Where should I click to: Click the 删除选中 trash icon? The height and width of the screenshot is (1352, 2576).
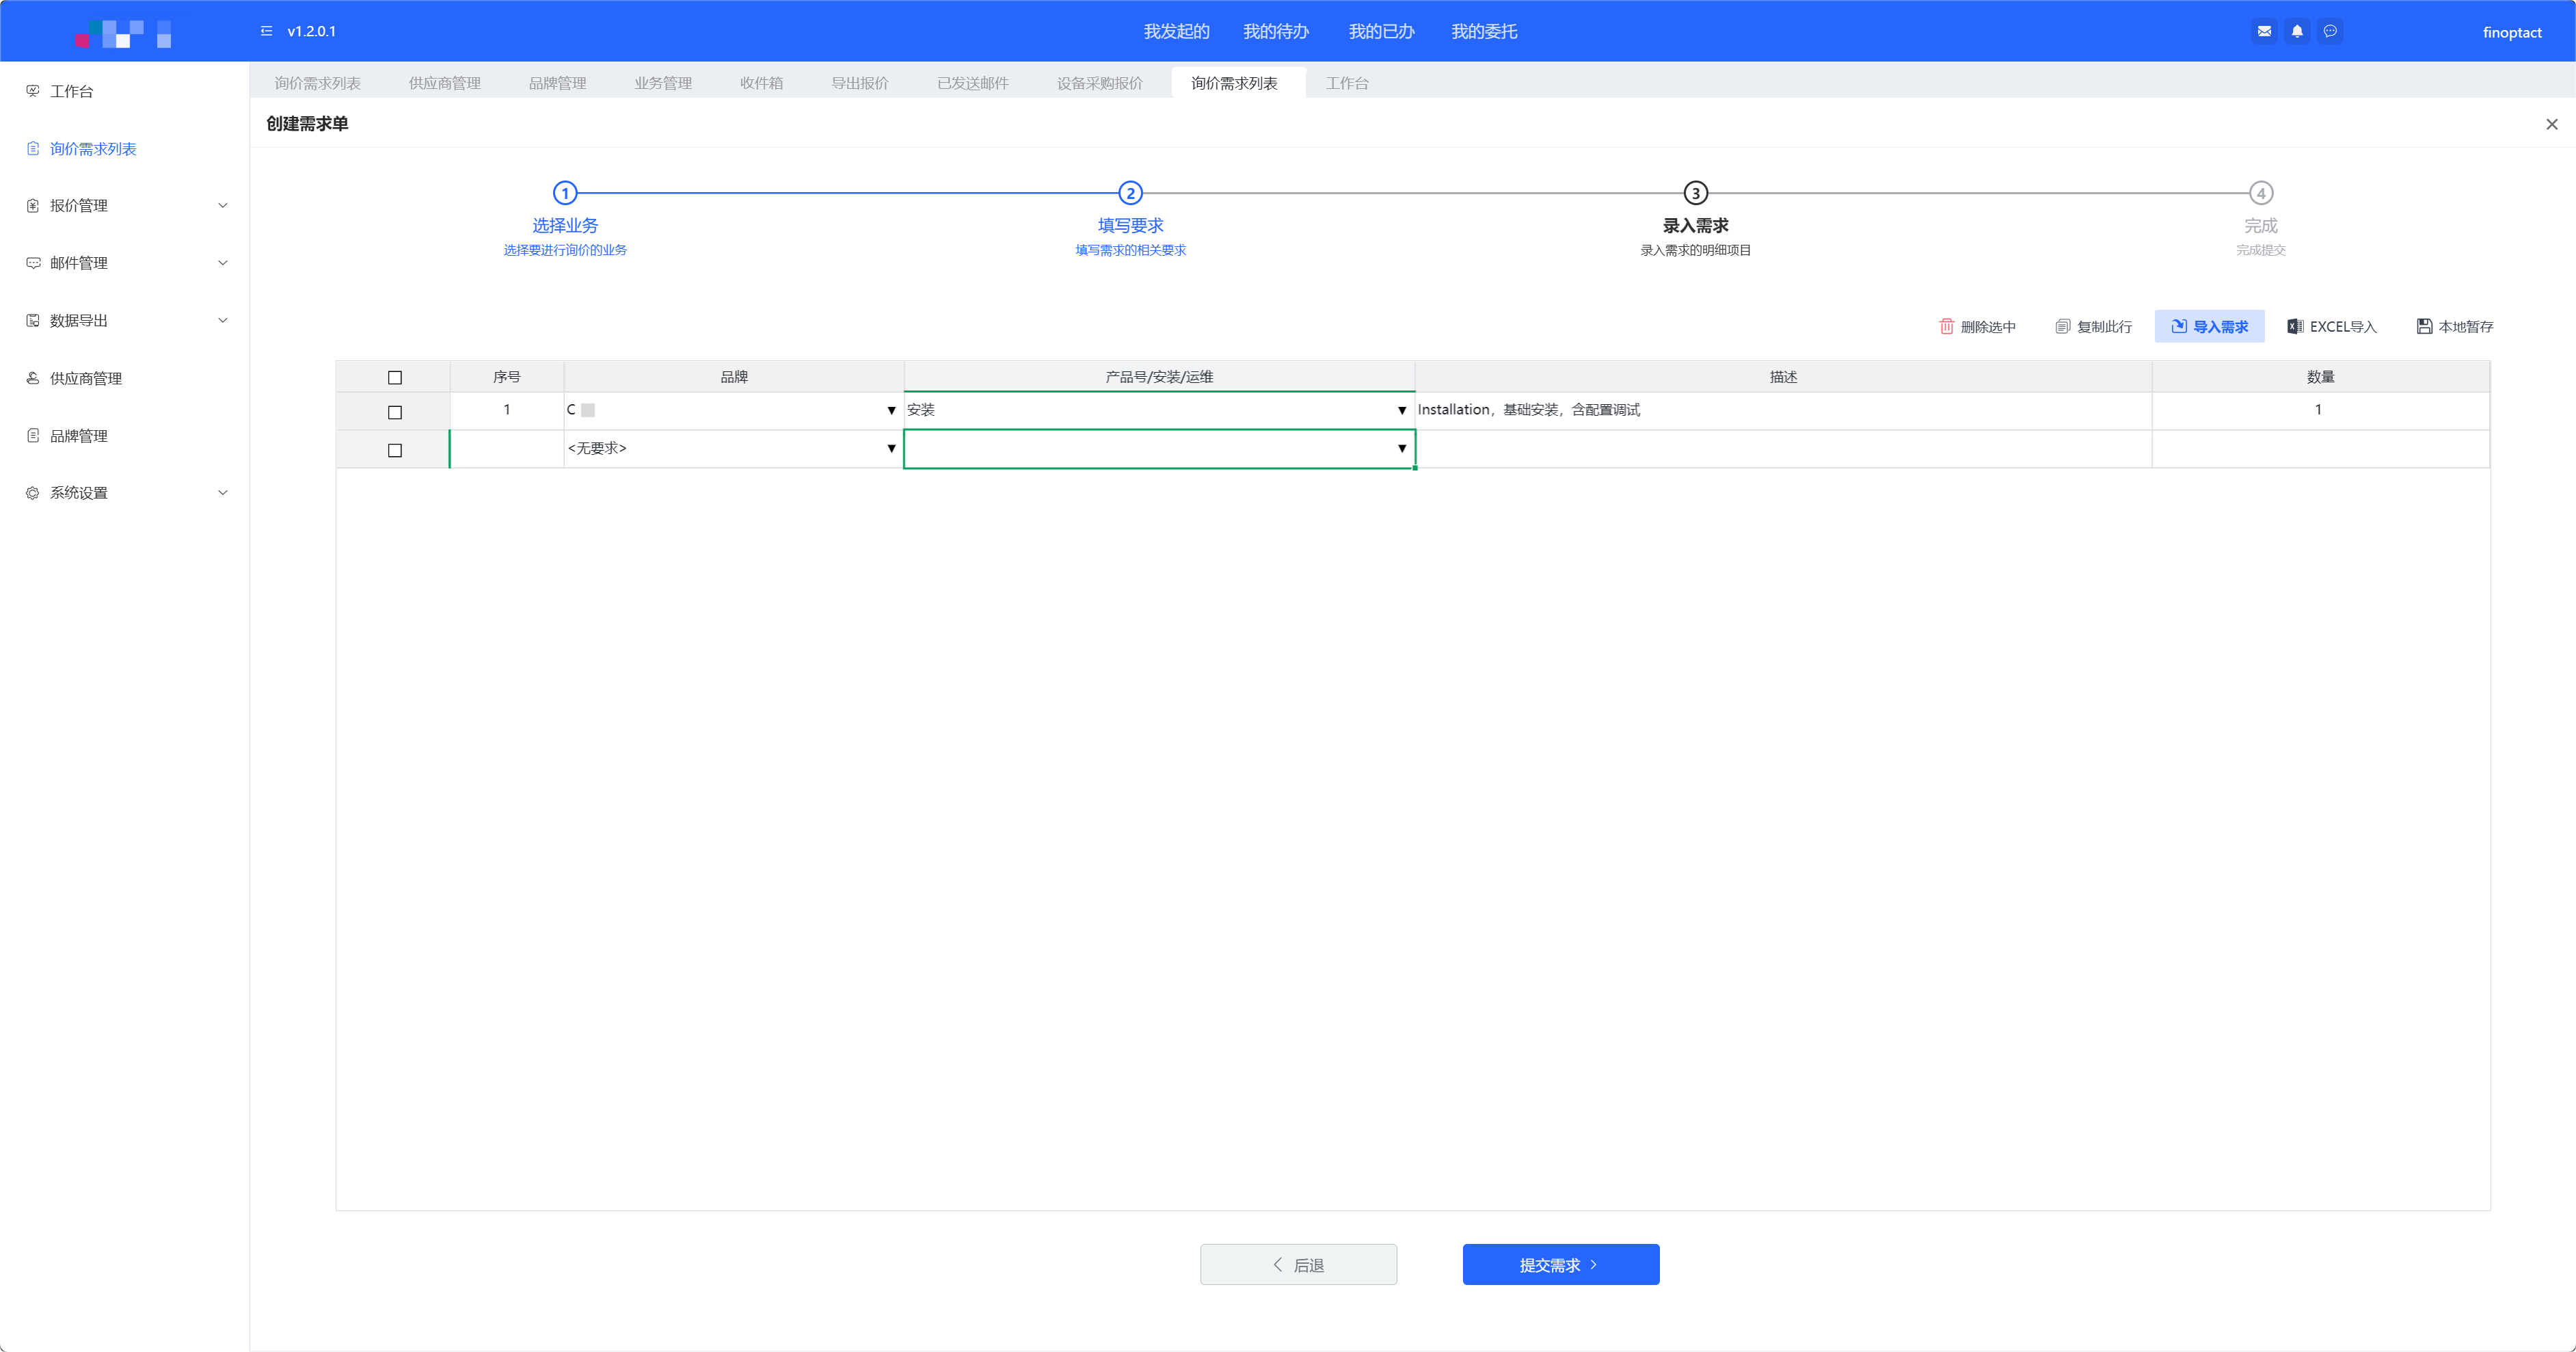[x=1946, y=326]
